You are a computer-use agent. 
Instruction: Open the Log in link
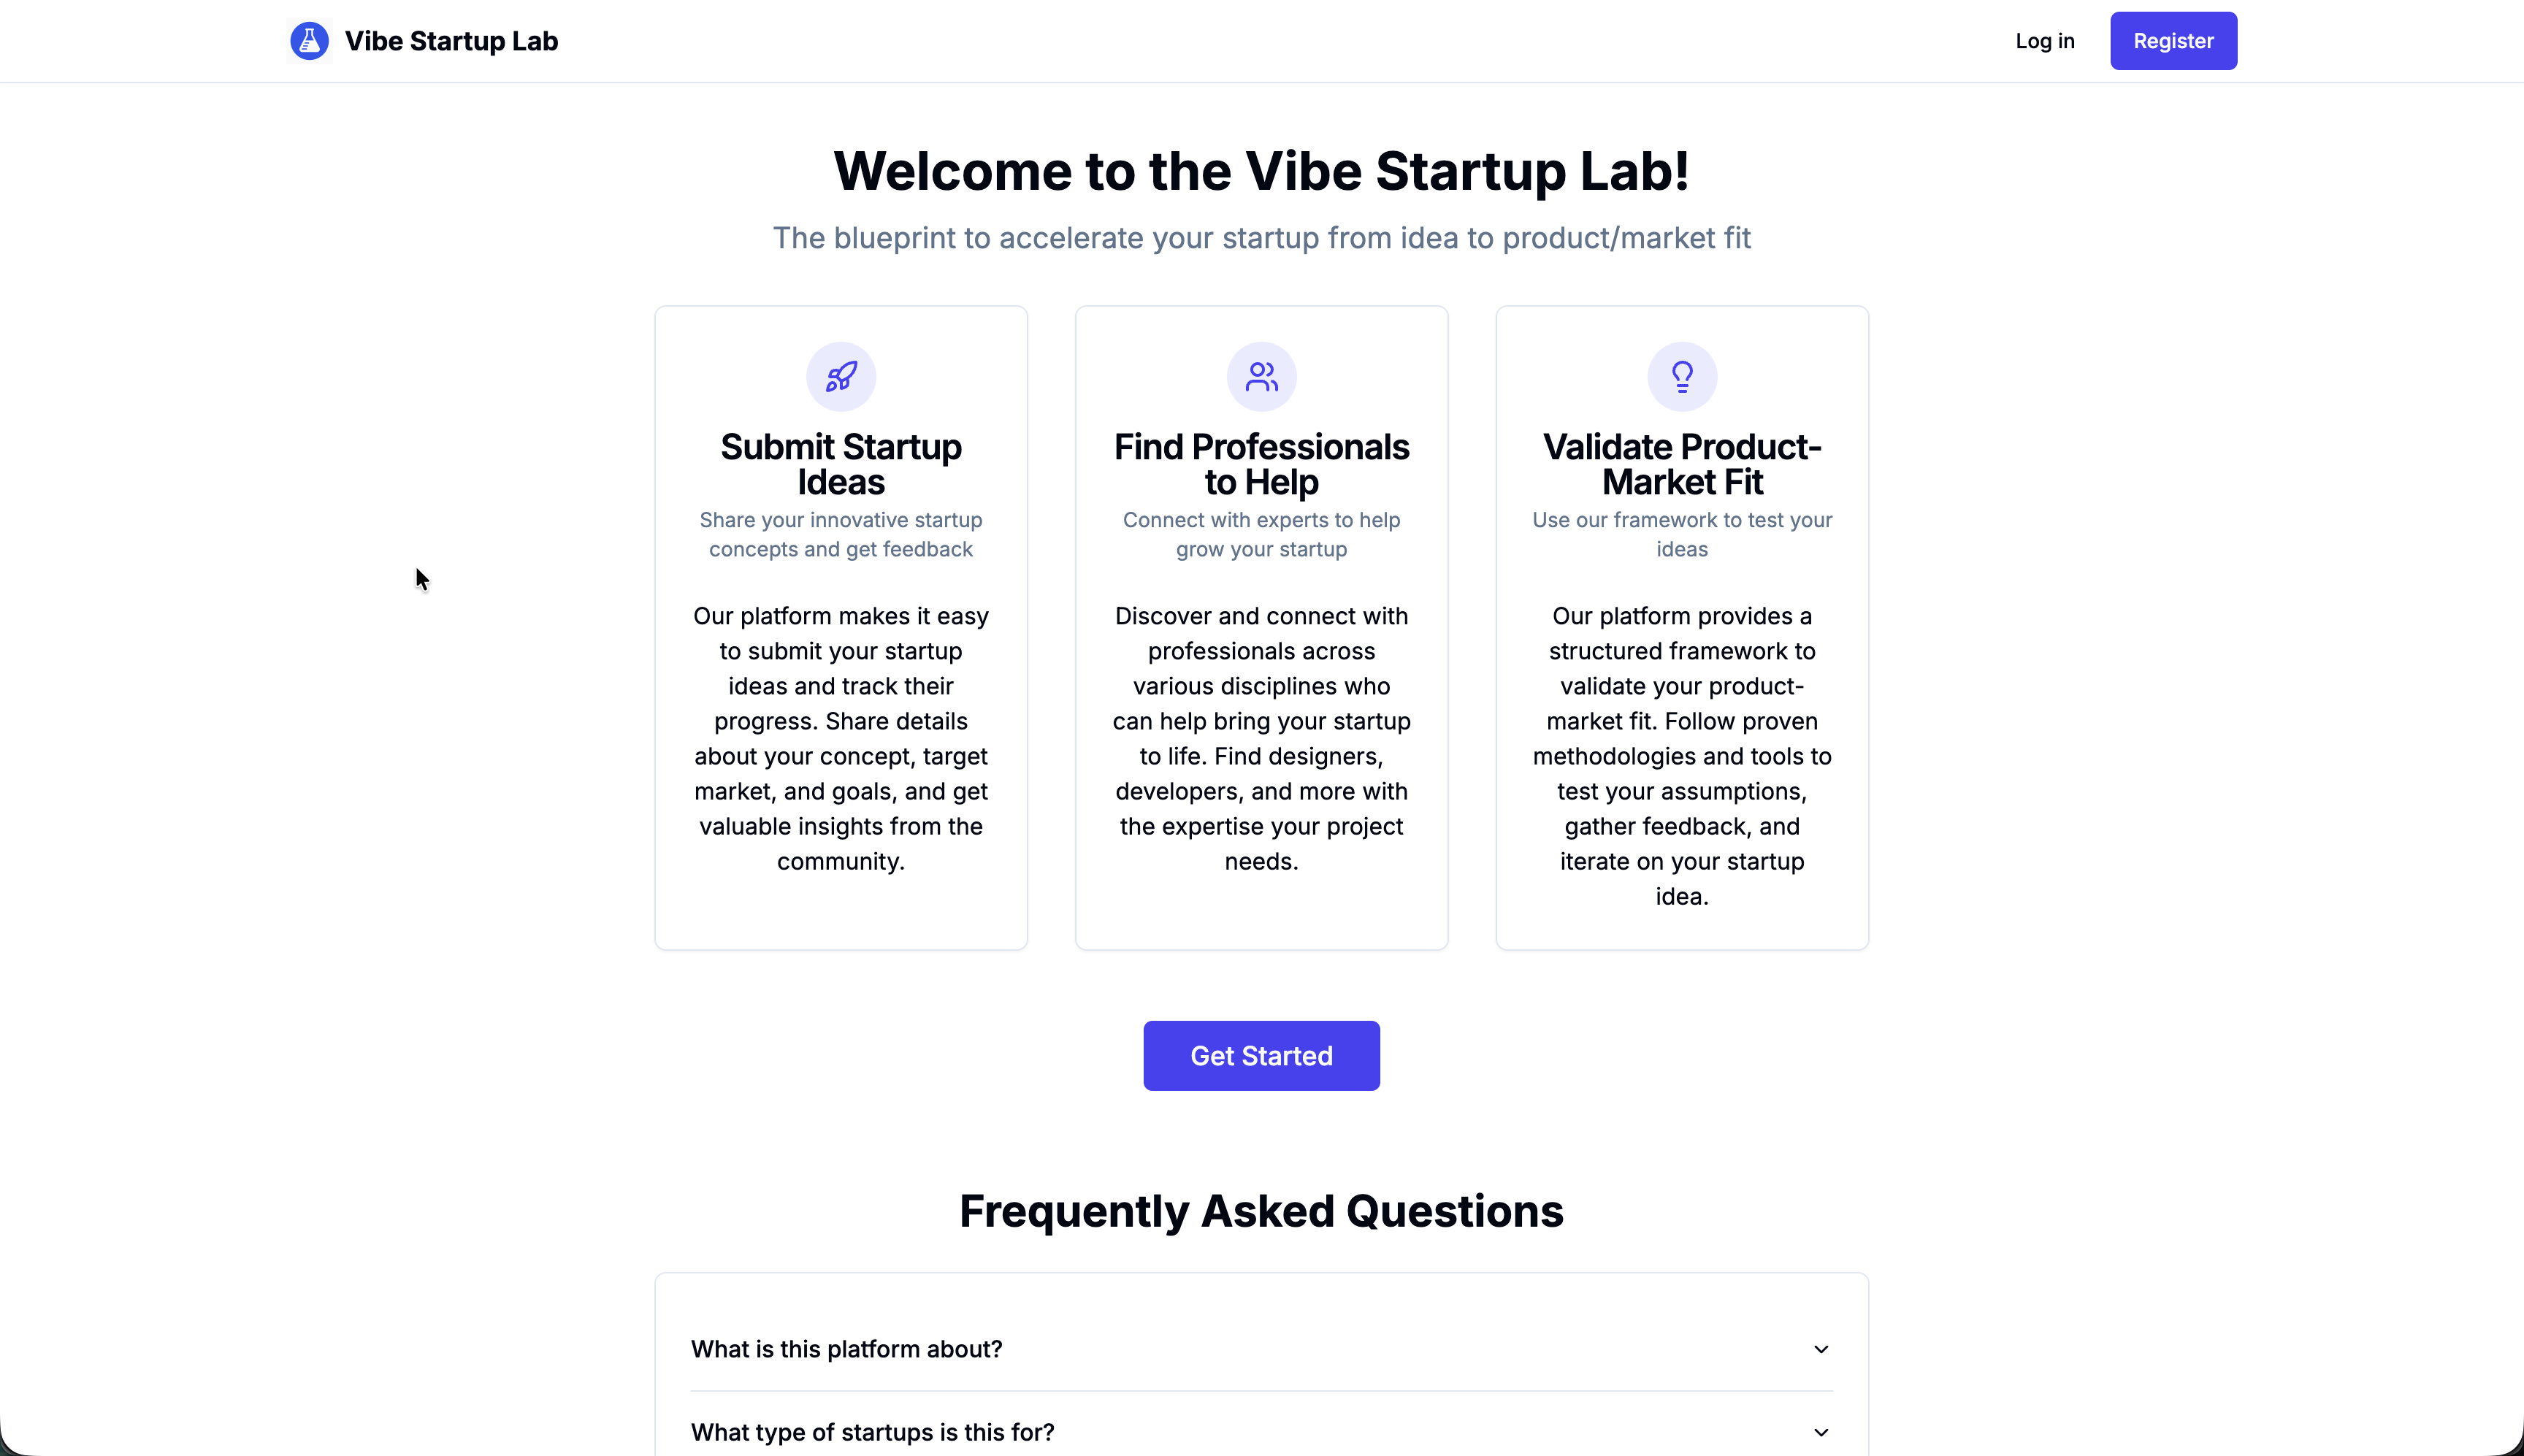[2045, 40]
